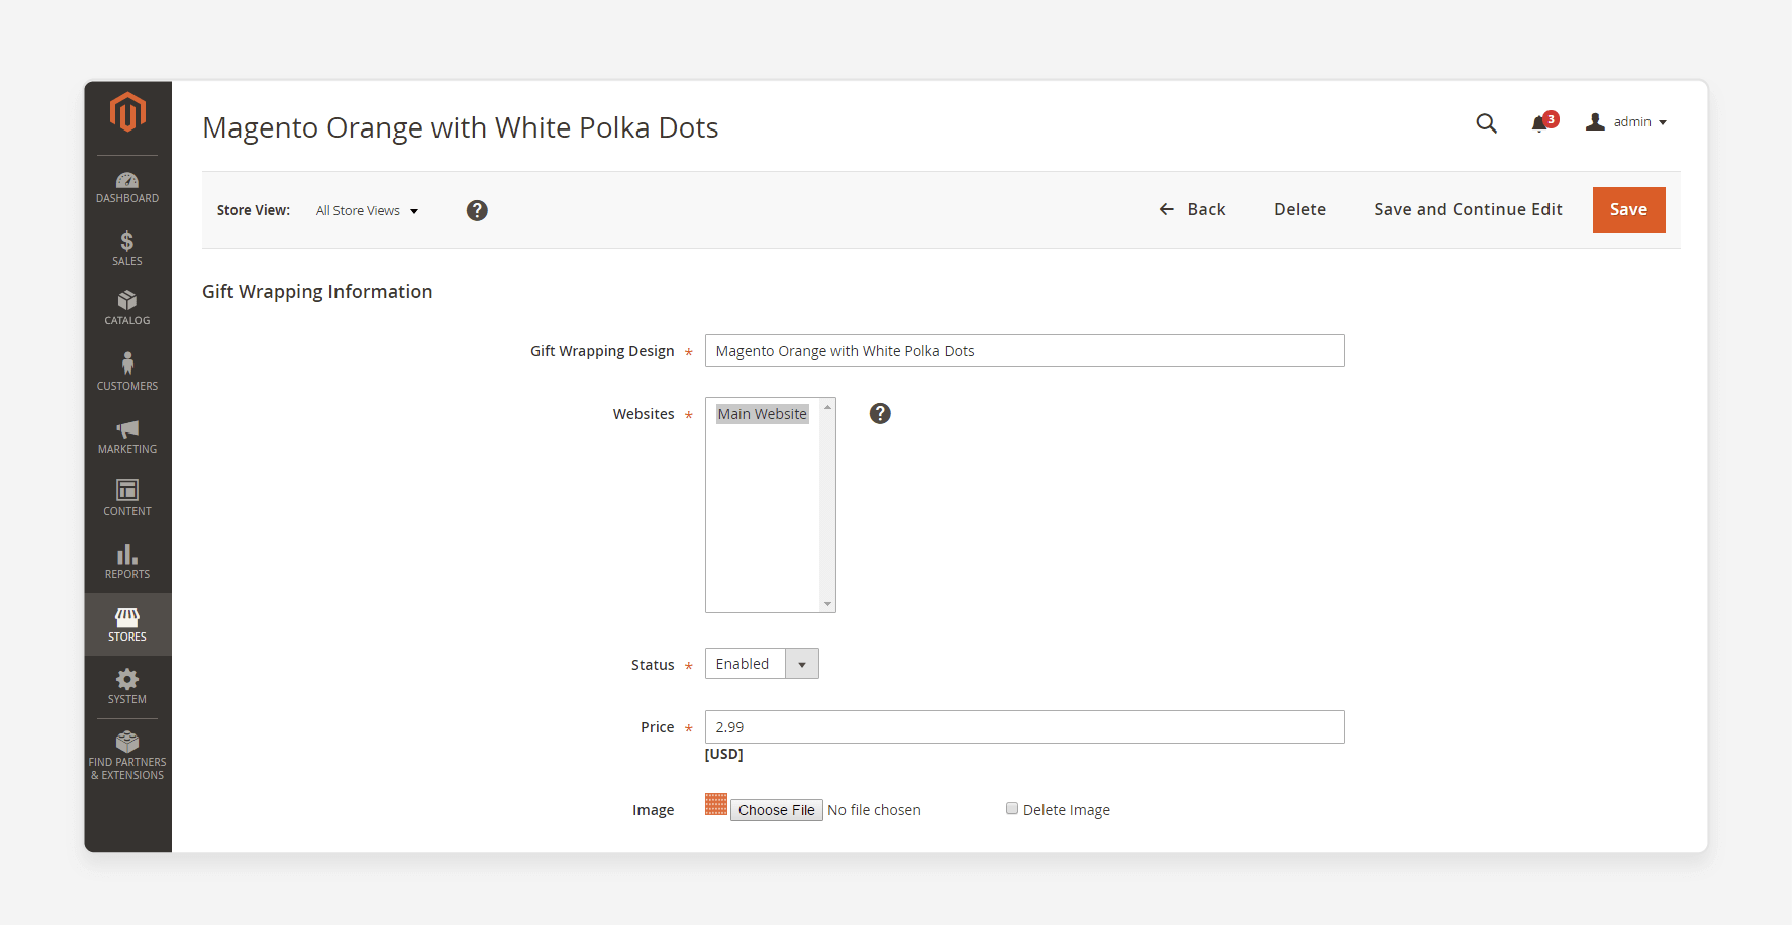
Task: Tick the Delete Image checkbox
Action: pyautogui.click(x=1012, y=809)
